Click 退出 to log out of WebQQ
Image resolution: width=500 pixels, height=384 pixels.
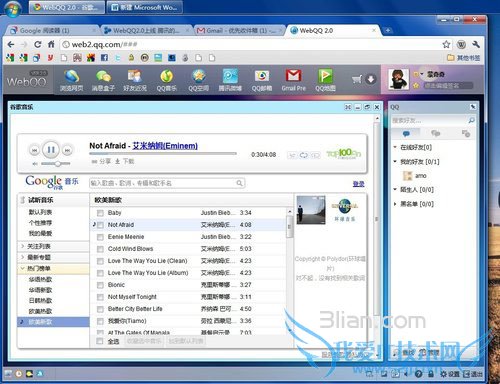[x=473, y=374]
